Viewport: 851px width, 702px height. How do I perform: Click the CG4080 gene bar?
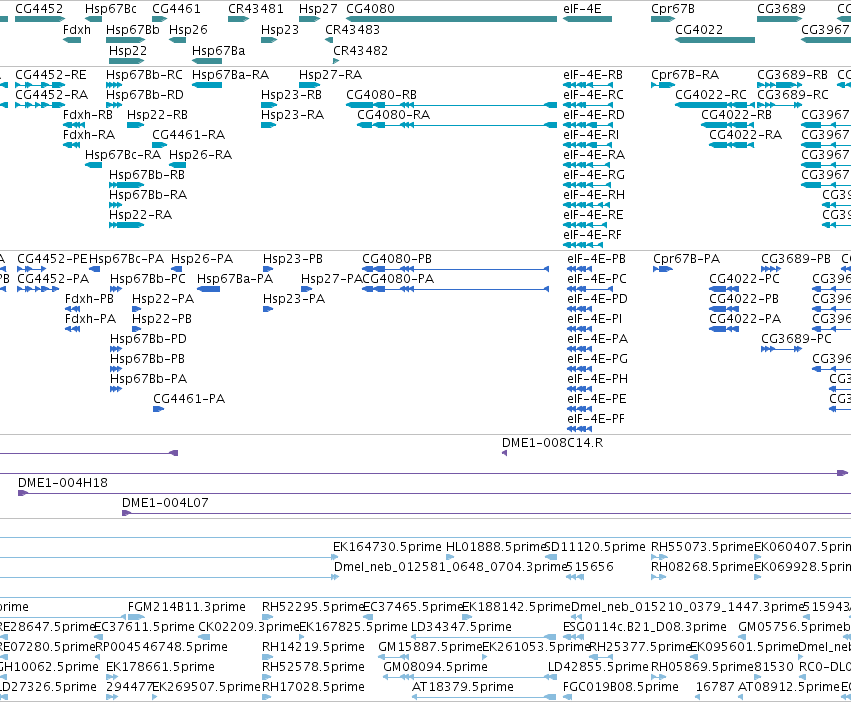452,19
